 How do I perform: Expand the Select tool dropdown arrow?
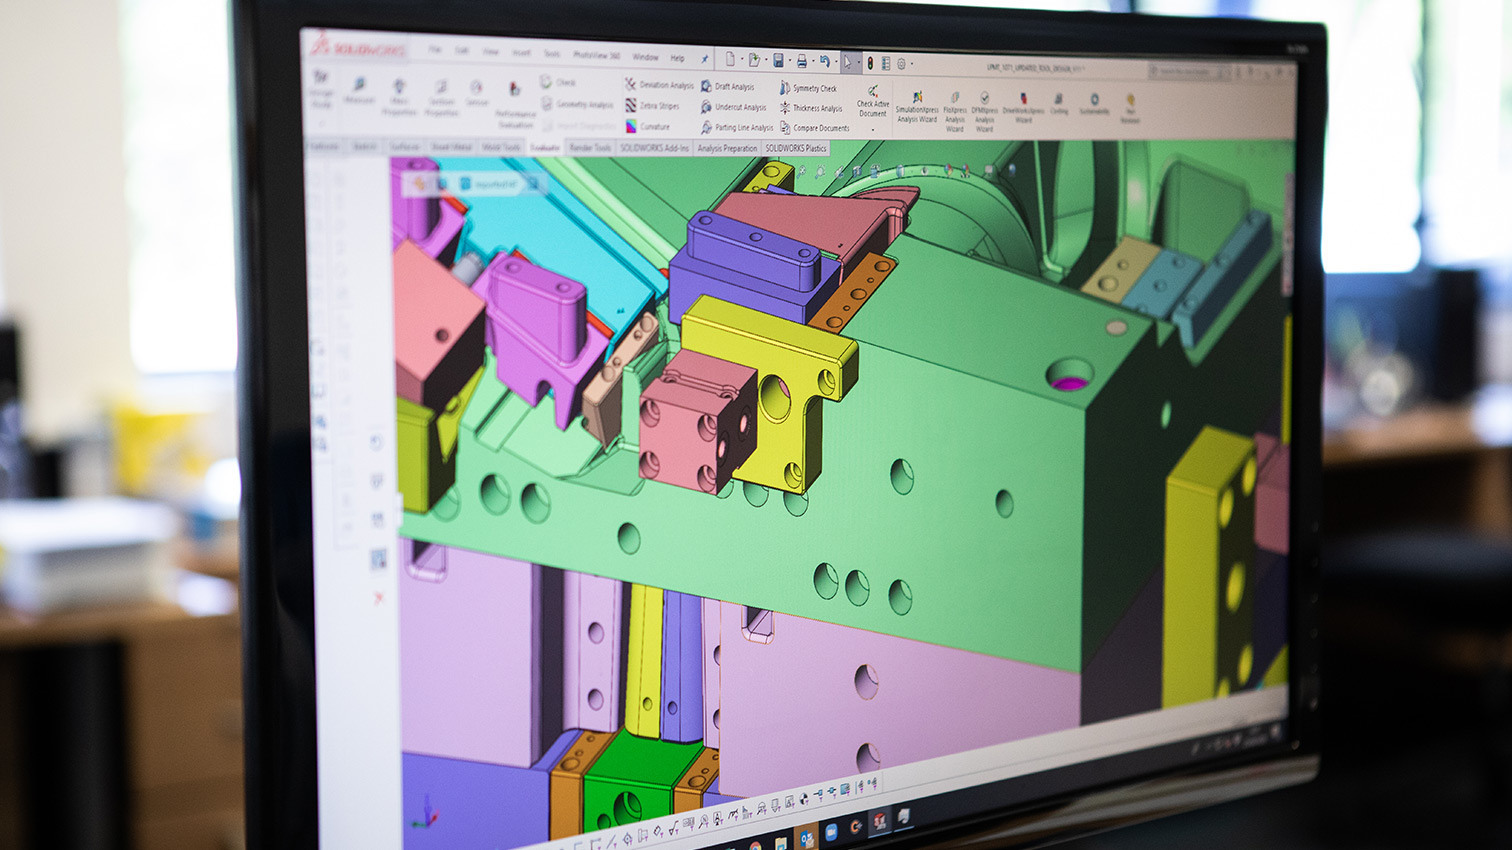[857, 63]
